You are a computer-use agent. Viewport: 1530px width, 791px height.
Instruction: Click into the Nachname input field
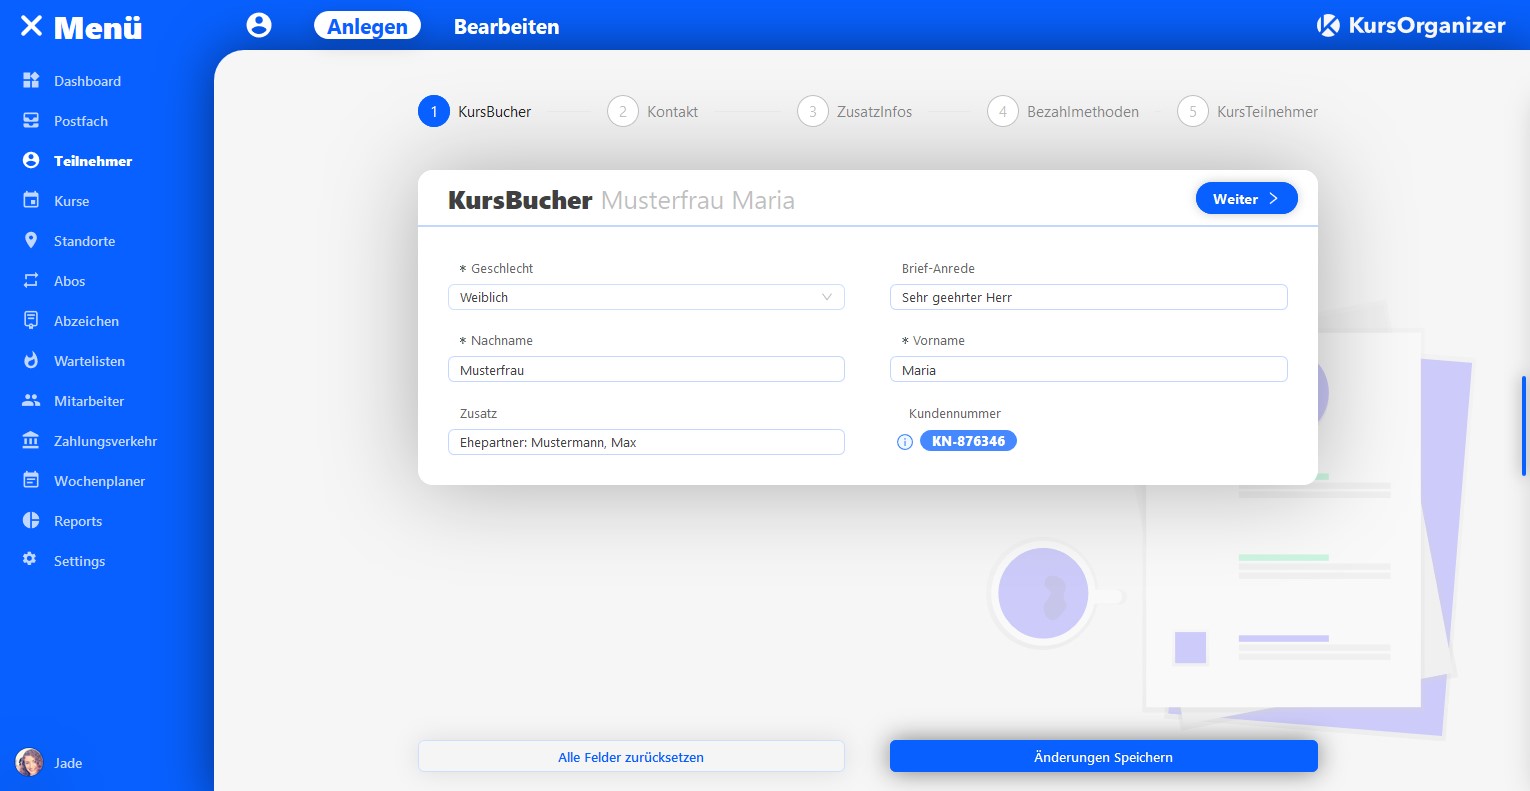click(x=646, y=370)
